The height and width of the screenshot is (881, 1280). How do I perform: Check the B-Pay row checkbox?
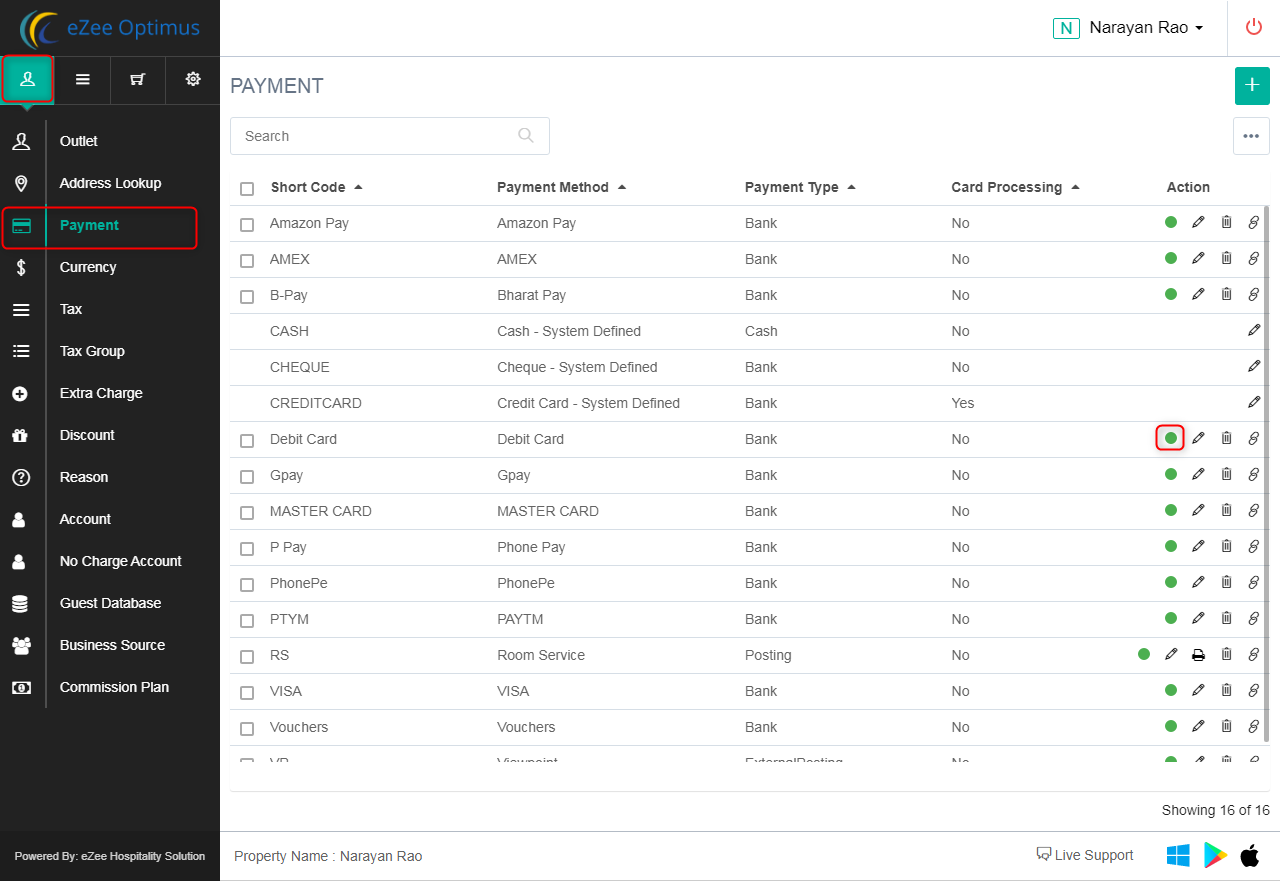pos(247,296)
